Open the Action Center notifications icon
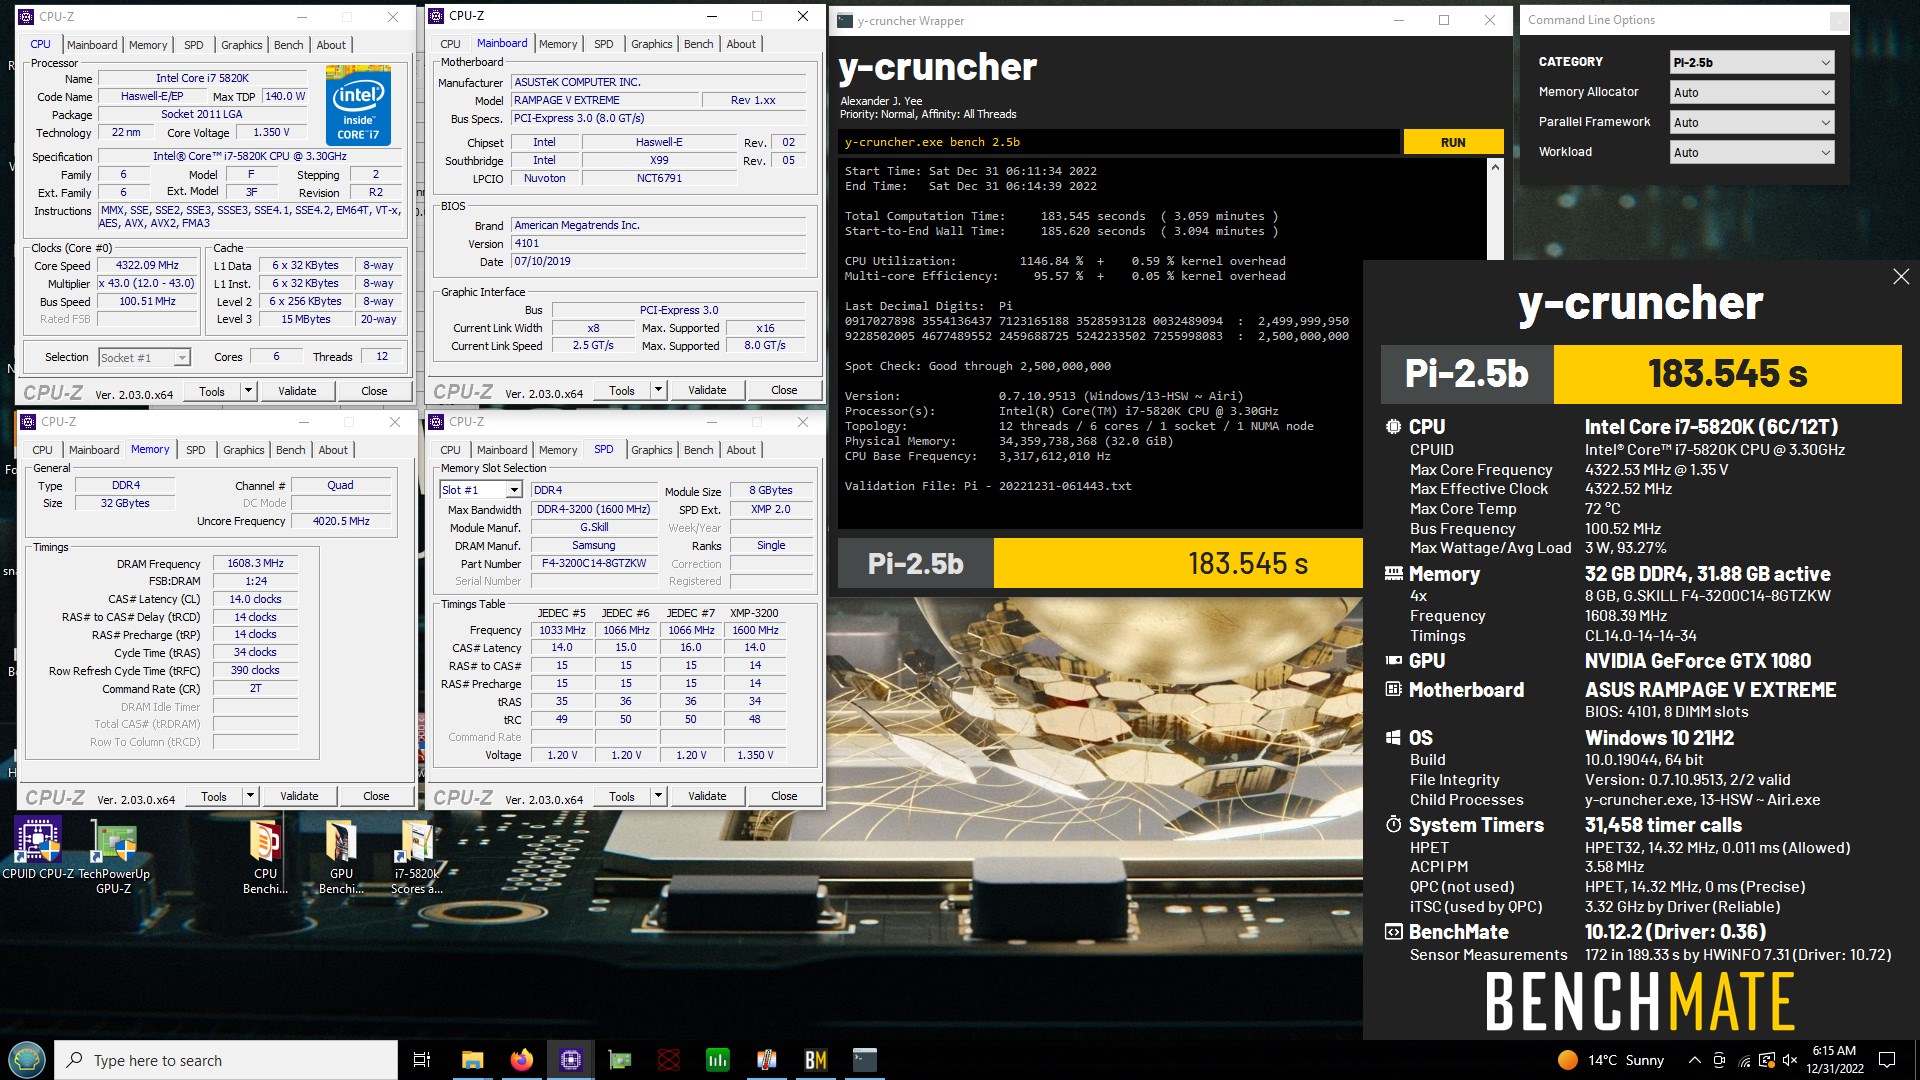This screenshot has width=1920, height=1080. (x=1887, y=1060)
